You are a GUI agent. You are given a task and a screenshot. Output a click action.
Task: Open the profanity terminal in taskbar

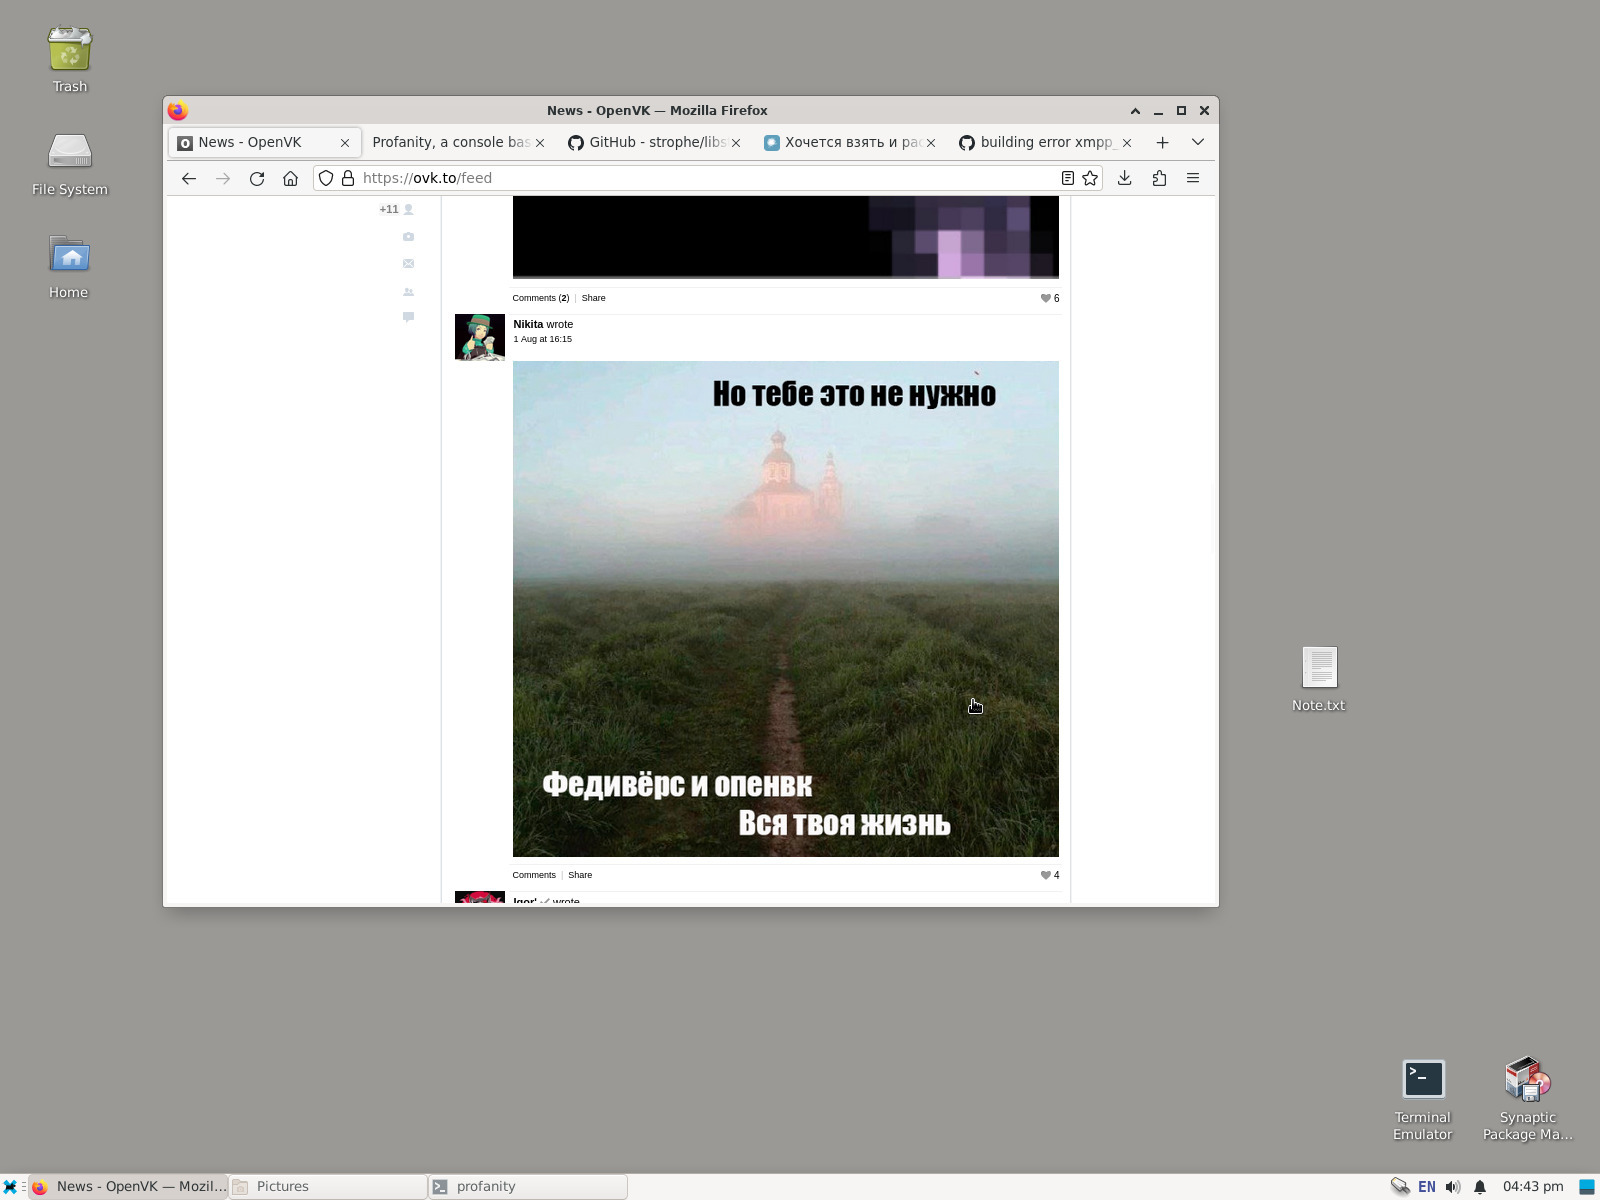527,1186
